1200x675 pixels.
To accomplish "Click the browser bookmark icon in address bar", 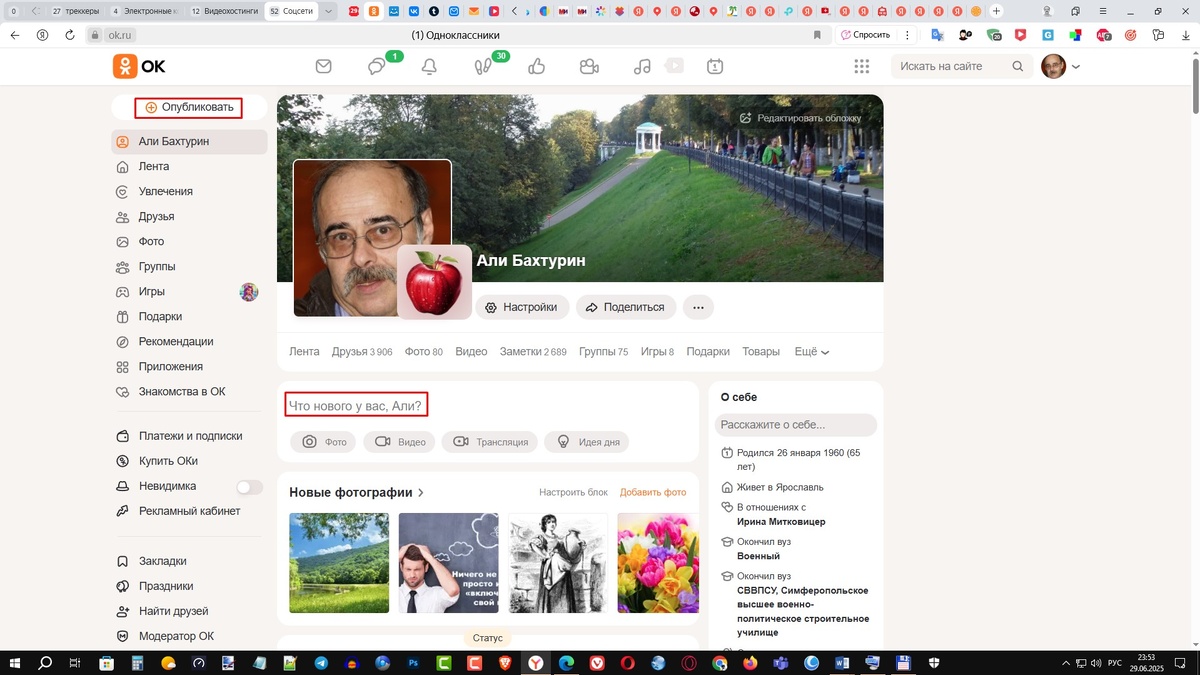I will [x=817, y=35].
